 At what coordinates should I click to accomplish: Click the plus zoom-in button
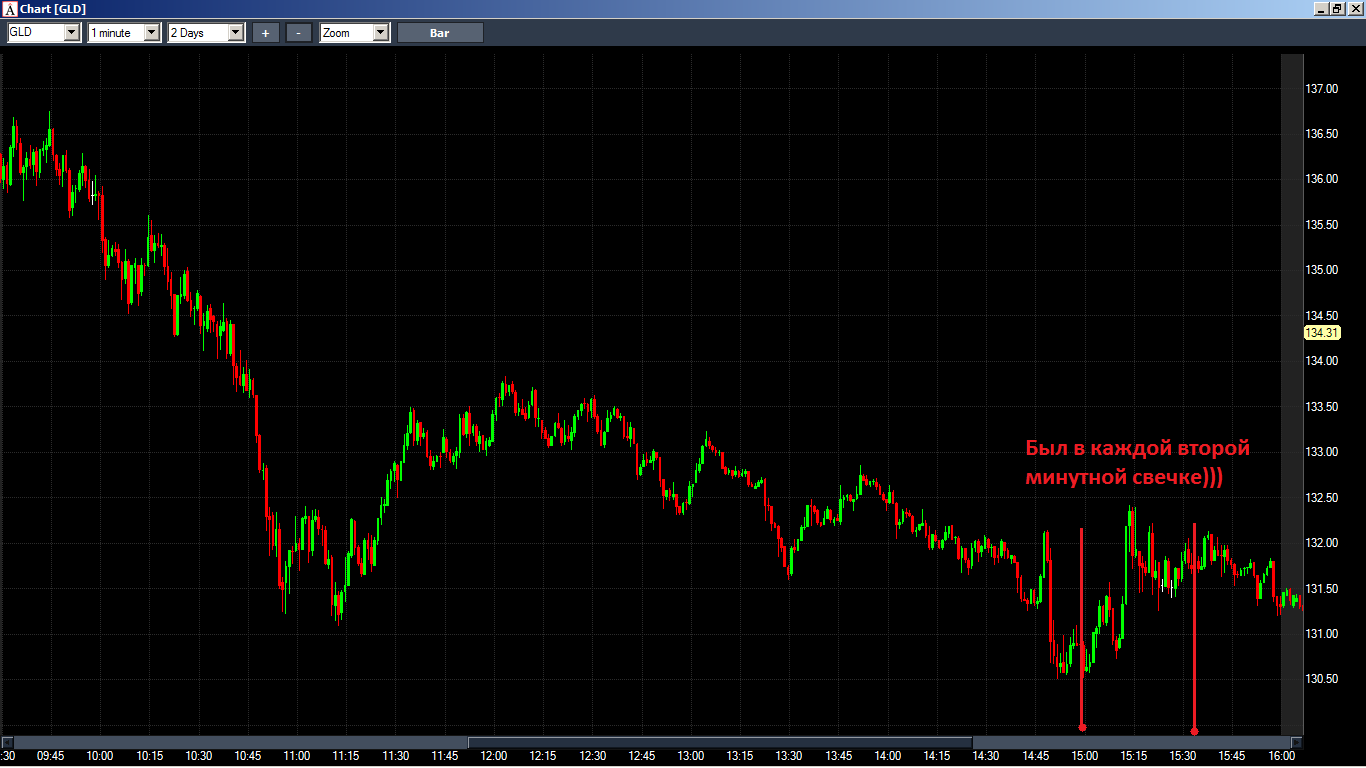[265, 33]
